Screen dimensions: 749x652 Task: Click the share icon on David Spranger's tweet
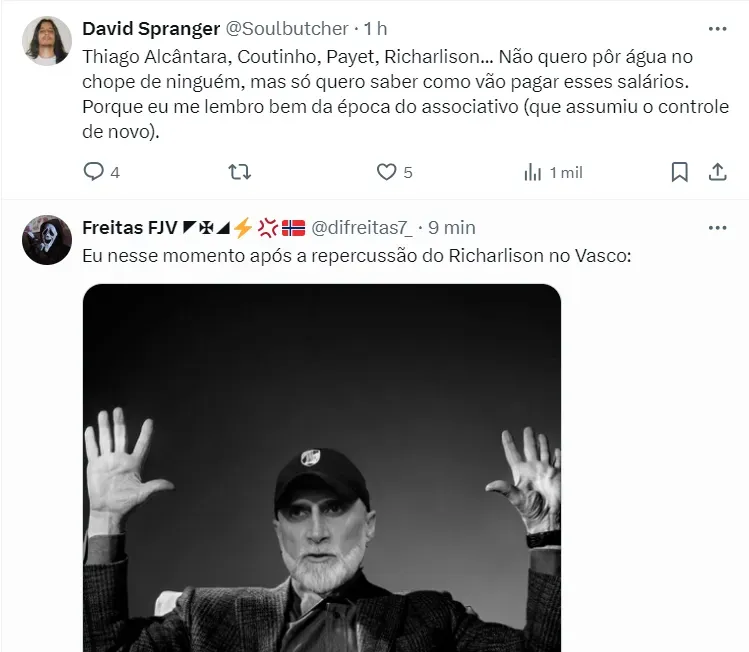(717, 172)
